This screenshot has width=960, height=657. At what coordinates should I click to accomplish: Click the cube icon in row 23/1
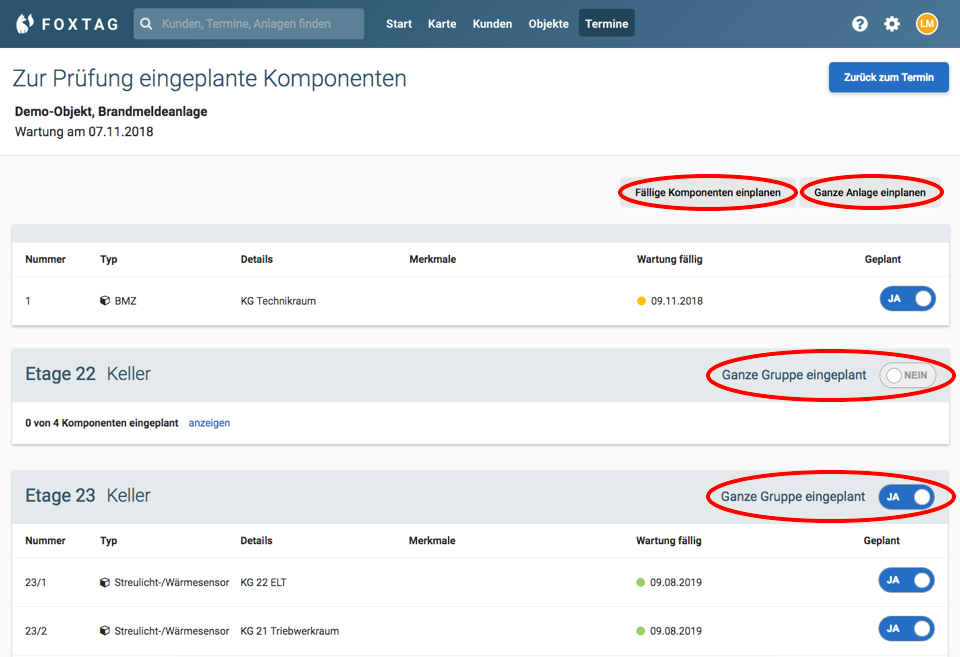[x=105, y=582]
